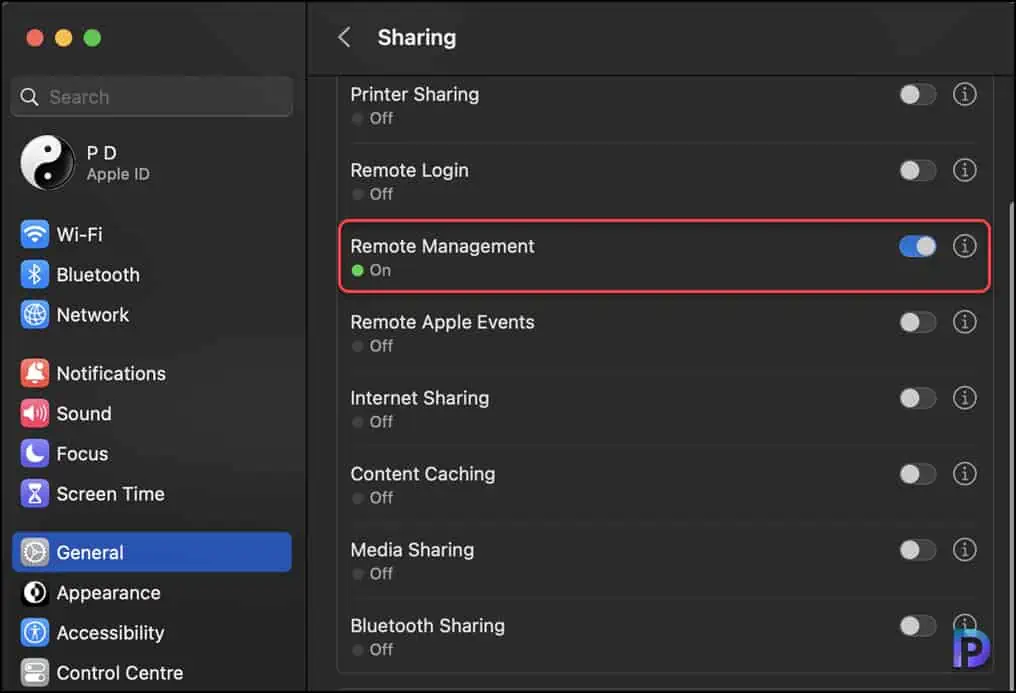This screenshot has width=1016, height=693.
Task: Click the General gear icon
Action: (34, 552)
